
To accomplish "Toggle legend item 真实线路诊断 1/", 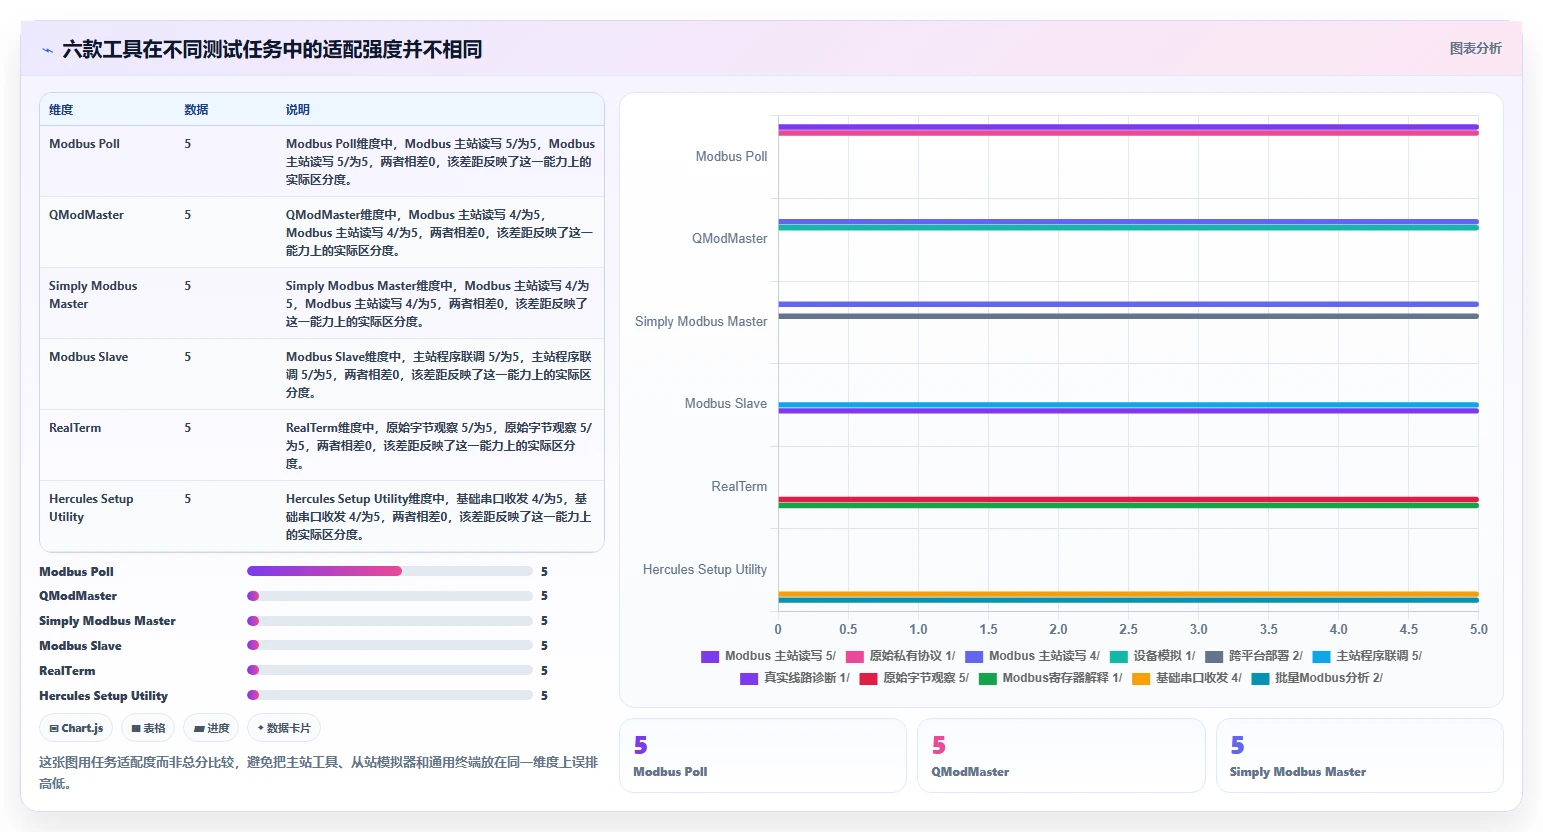I will (795, 678).
